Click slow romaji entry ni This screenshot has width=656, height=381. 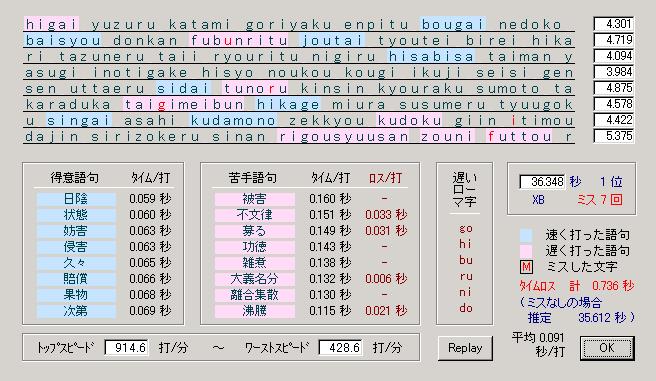tap(465, 292)
